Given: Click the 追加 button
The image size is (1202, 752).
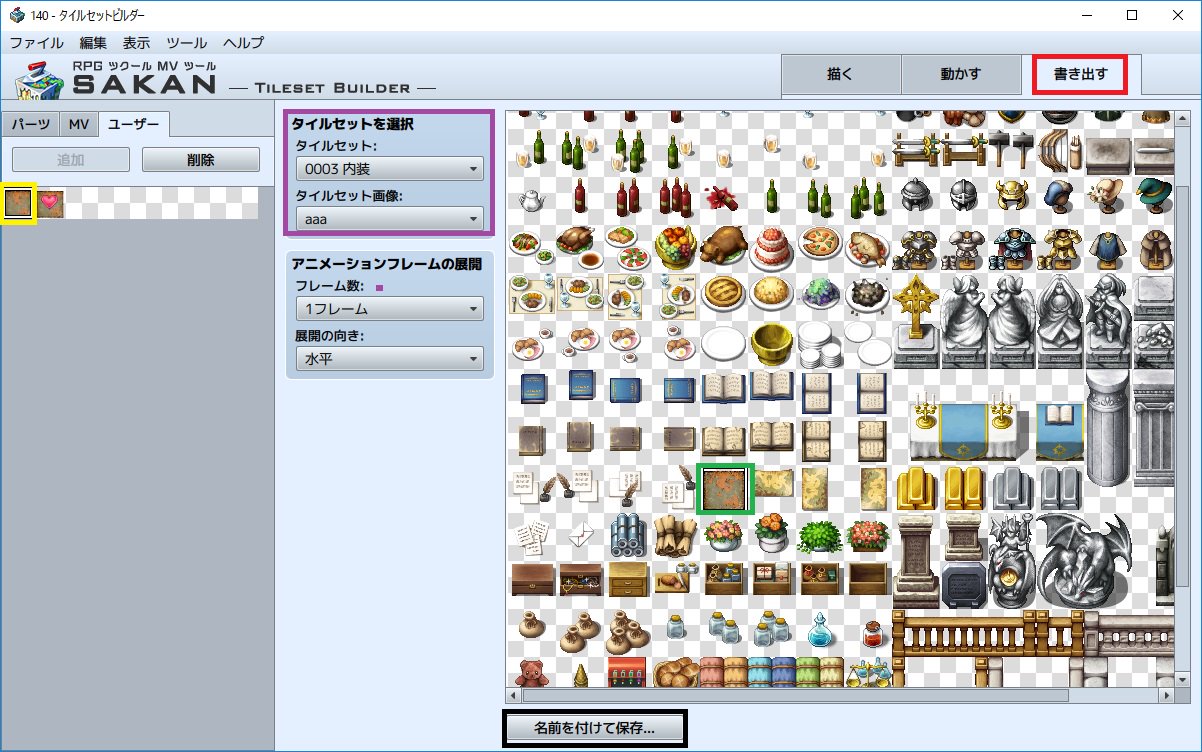Looking at the screenshot, I should point(71,159).
